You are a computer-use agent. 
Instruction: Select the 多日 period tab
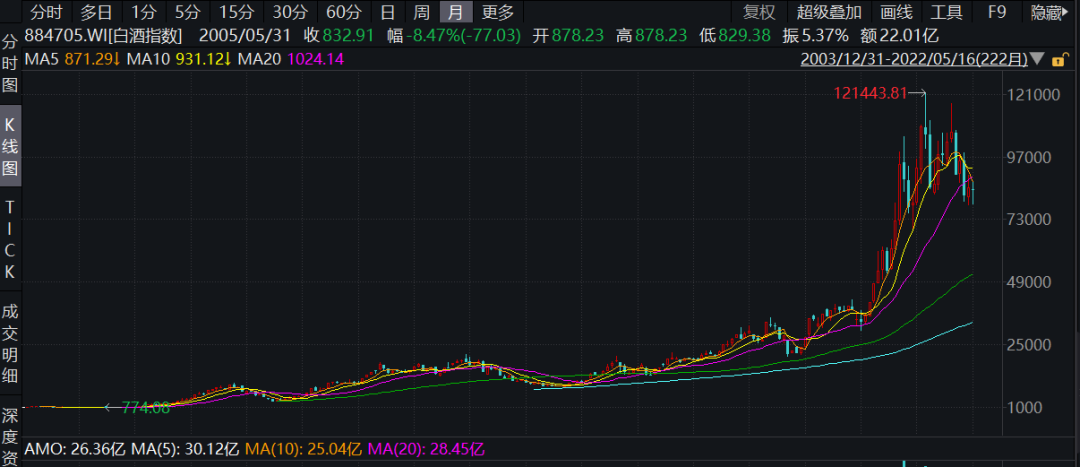[96, 12]
